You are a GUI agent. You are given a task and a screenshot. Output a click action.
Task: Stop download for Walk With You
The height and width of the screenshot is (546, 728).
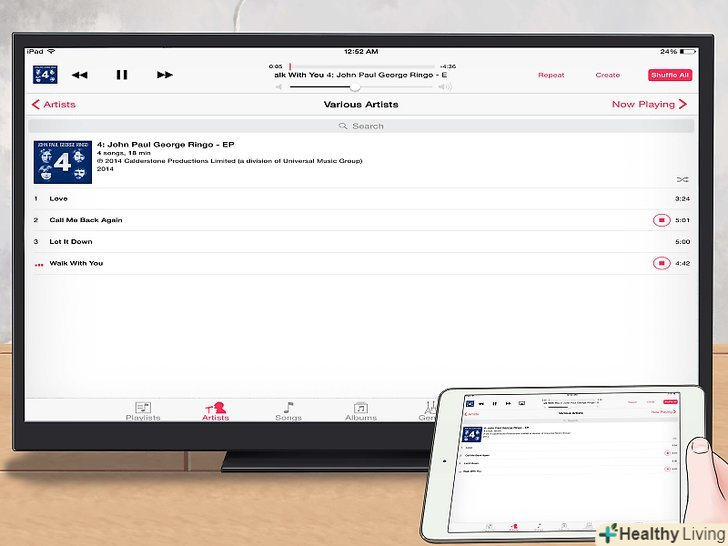662,263
